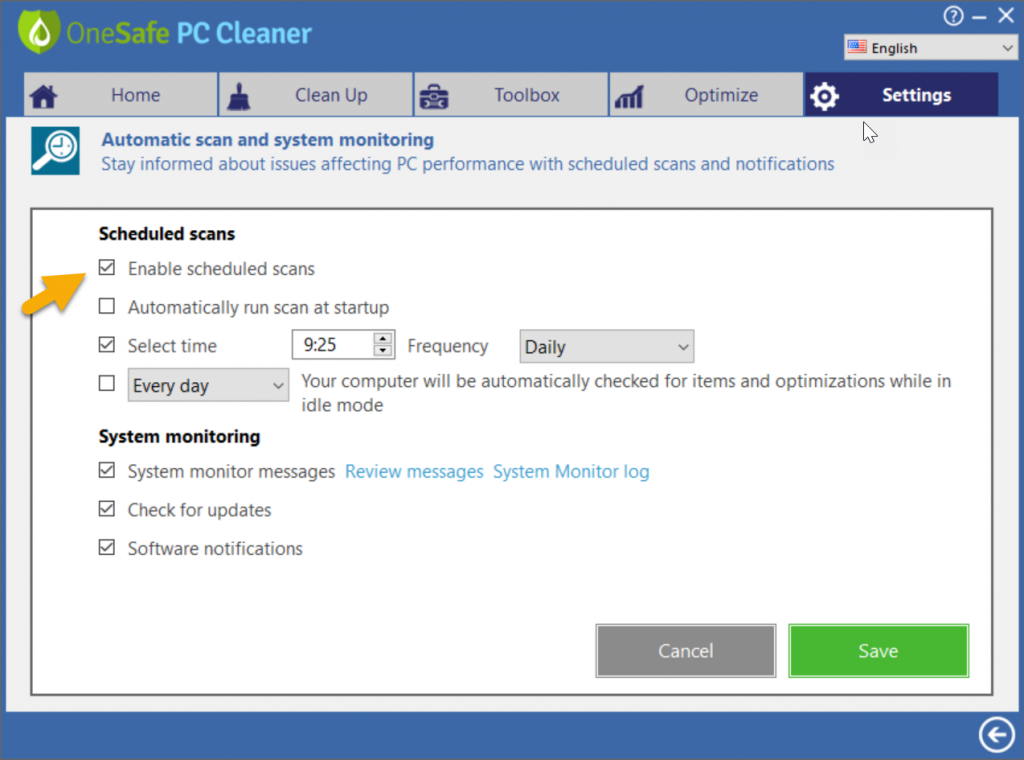
Task: Open the Review messages link
Action: [x=414, y=471]
